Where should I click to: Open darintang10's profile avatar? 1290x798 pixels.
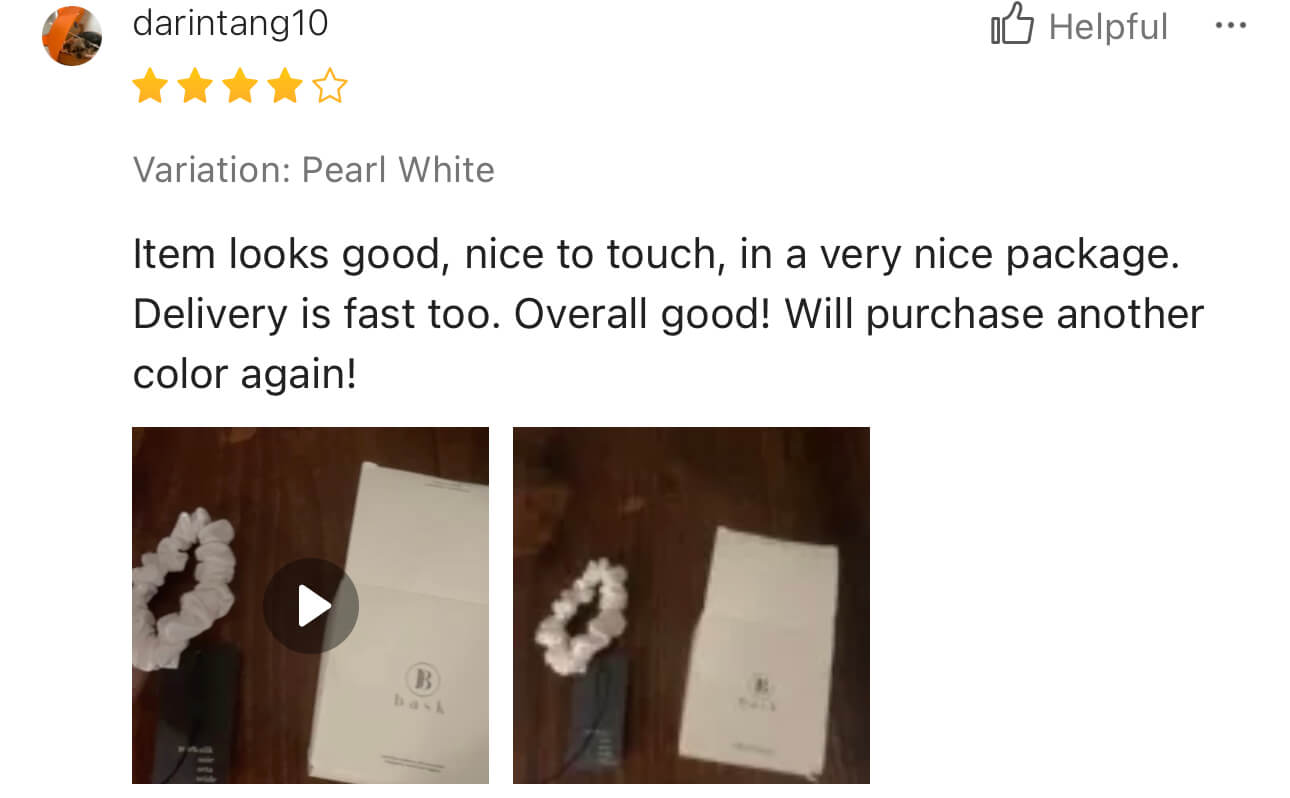point(71,36)
